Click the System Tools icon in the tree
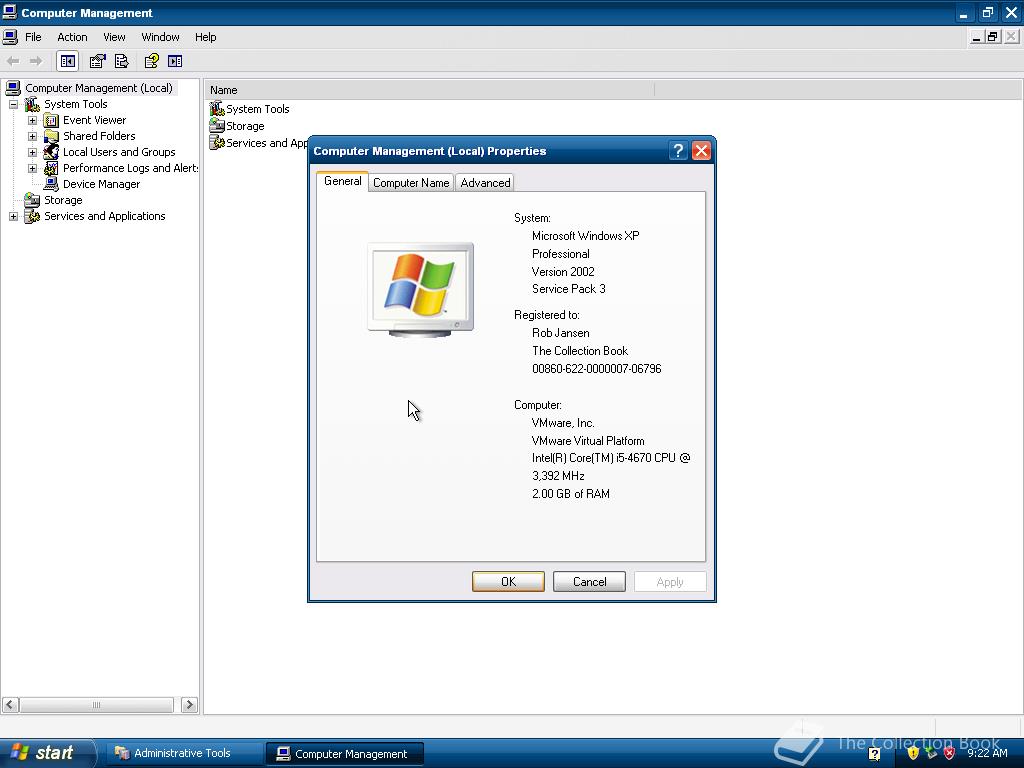 (x=32, y=104)
